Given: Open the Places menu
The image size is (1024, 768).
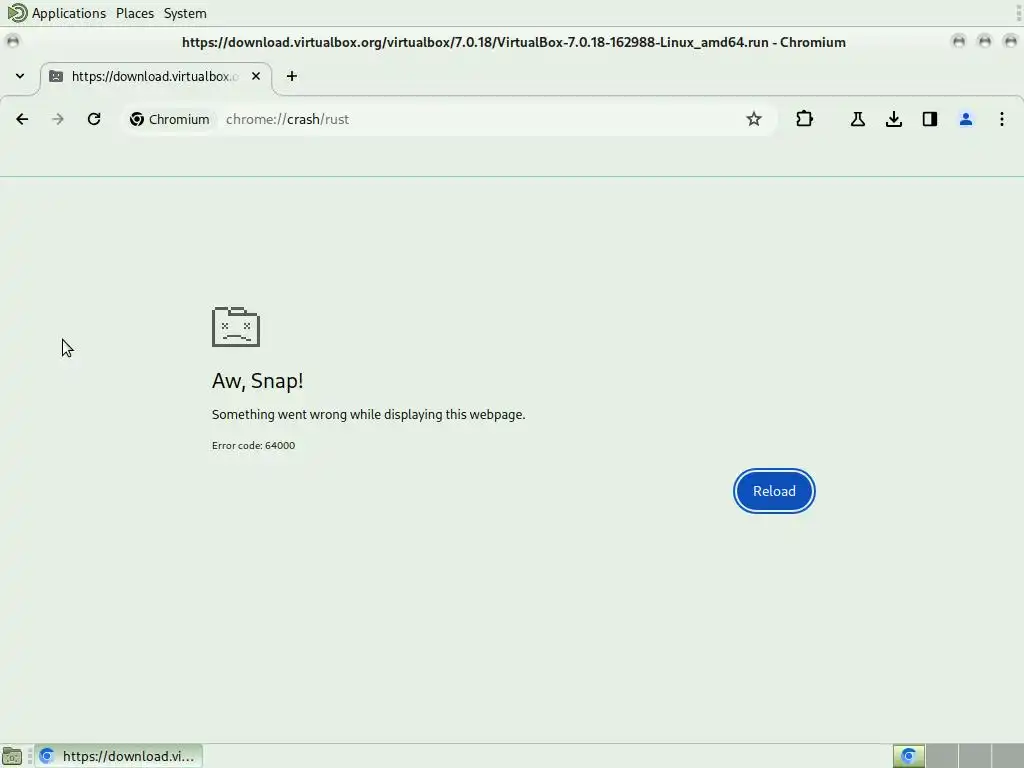Looking at the screenshot, I should 135,13.
